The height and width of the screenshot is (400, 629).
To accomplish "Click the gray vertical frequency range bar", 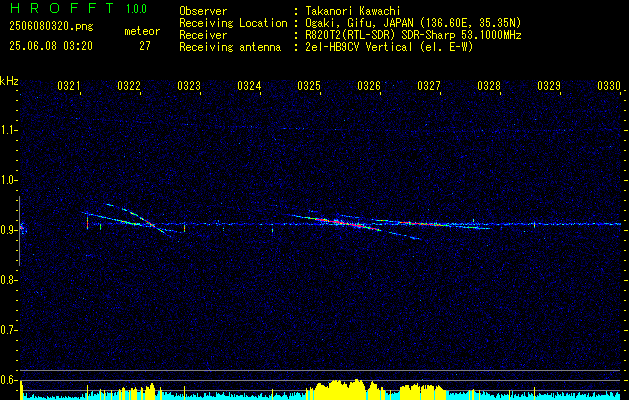I will pyautogui.click(x=19, y=231).
